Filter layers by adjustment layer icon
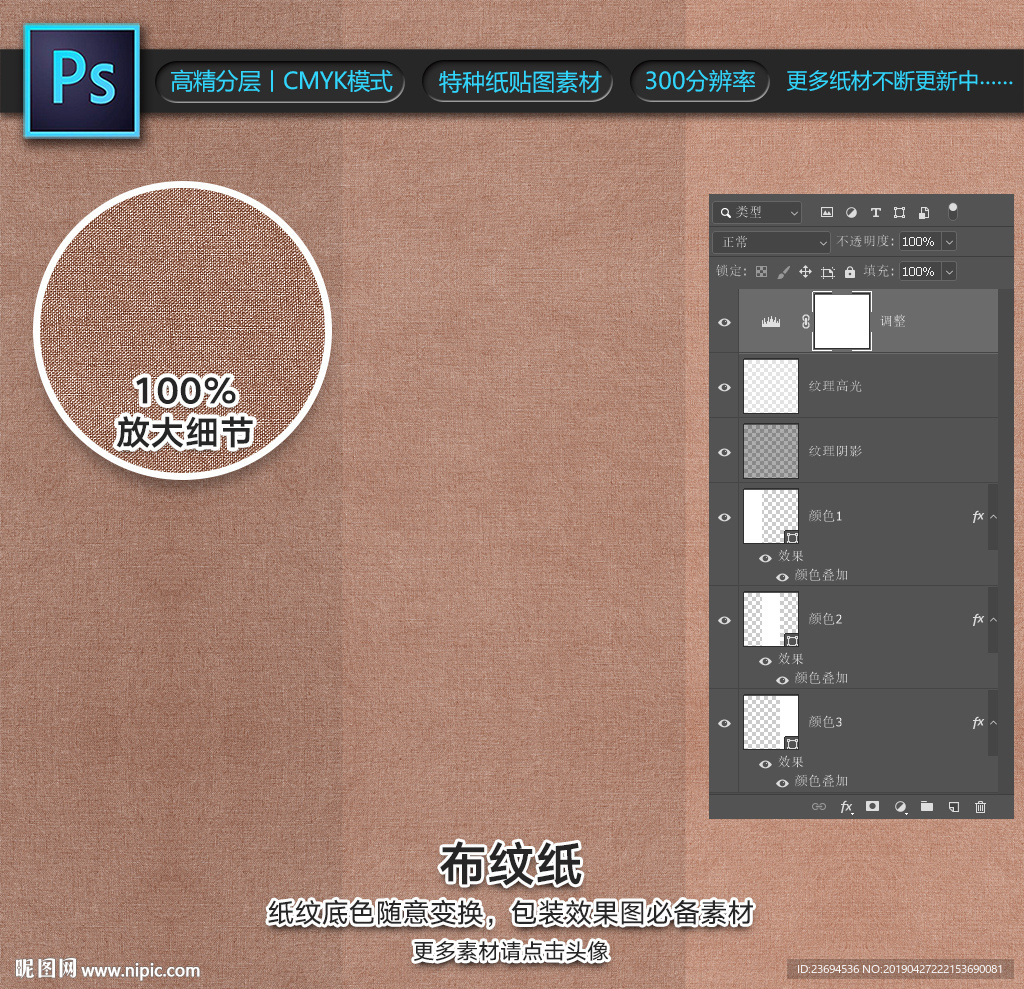Image resolution: width=1024 pixels, height=989 pixels. (851, 212)
